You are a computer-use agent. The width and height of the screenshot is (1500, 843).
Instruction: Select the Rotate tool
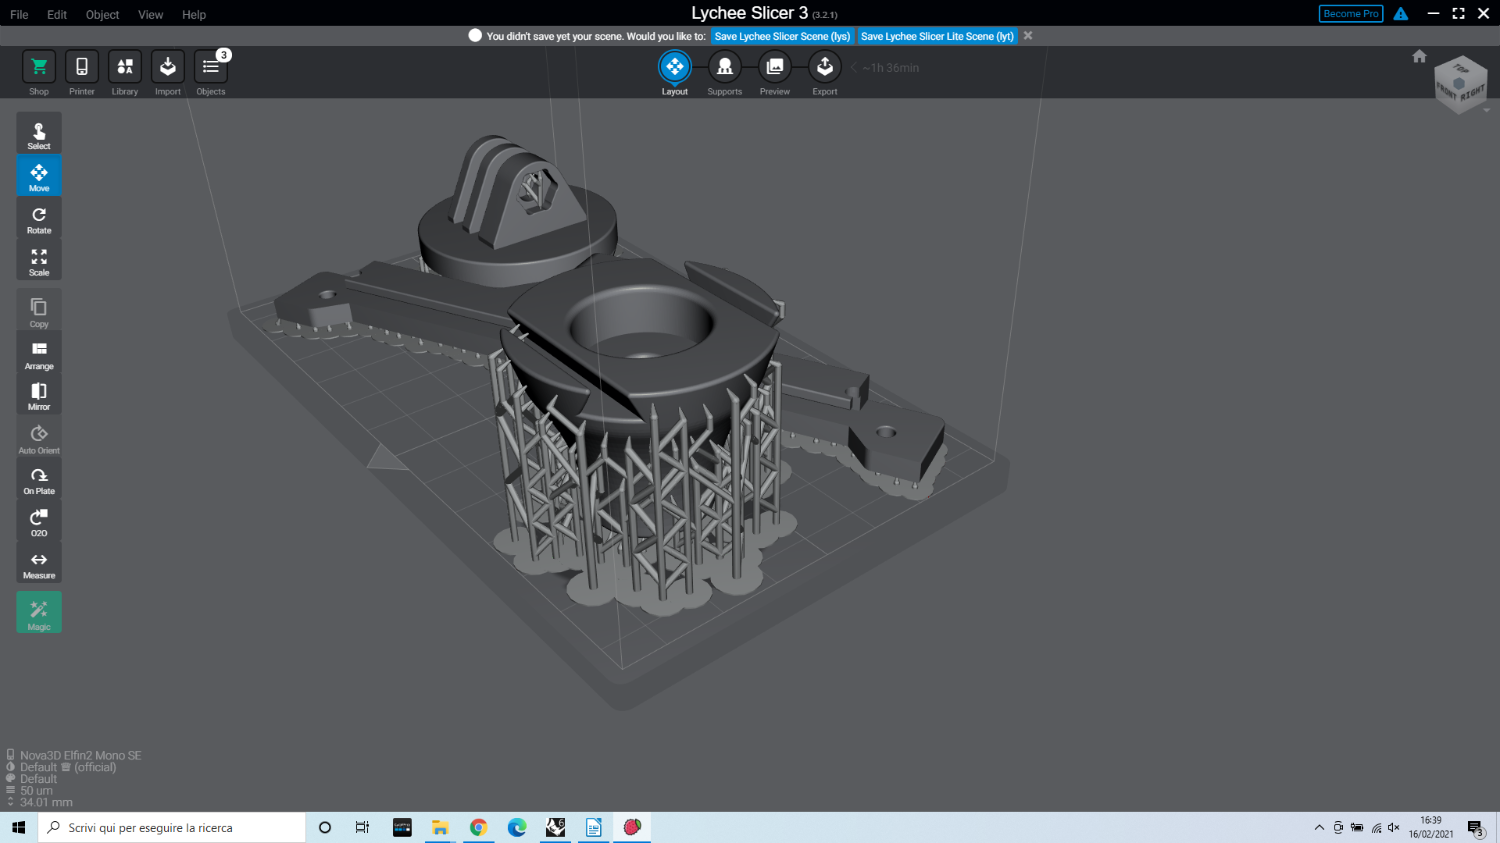[39, 219]
